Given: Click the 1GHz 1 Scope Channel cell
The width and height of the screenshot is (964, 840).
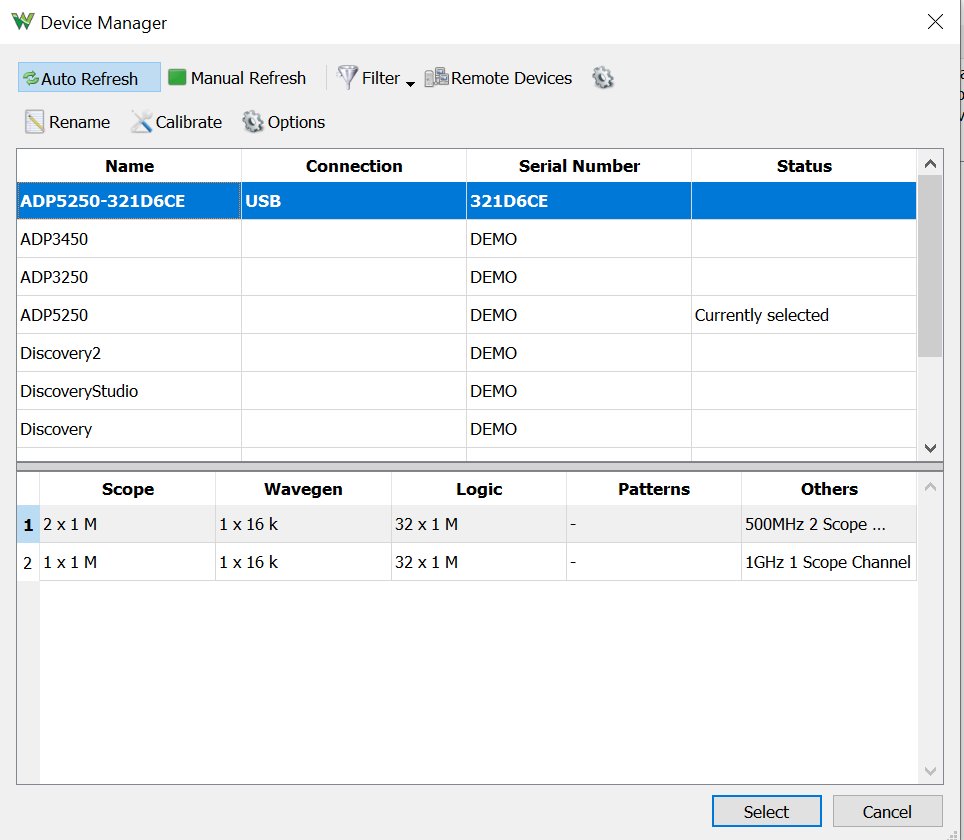Looking at the screenshot, I should click(x=829, y=562).
